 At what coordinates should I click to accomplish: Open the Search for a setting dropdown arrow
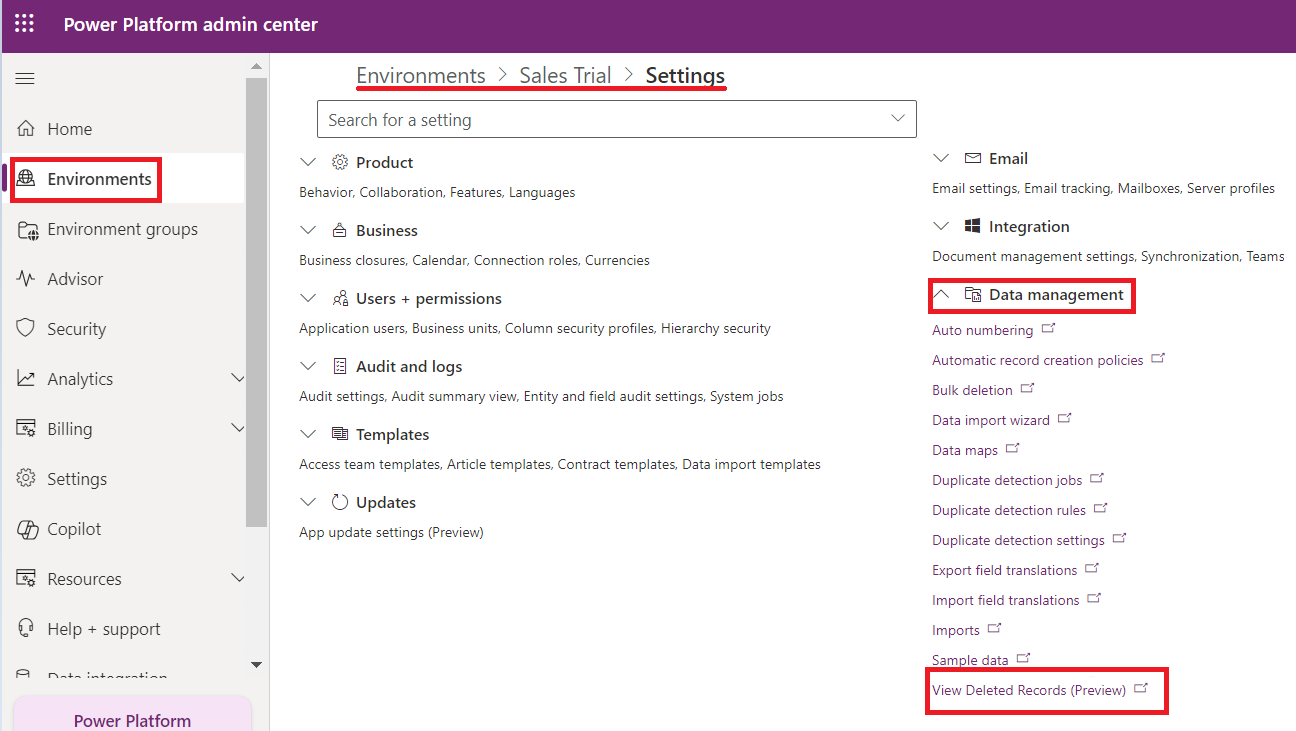[897, 119]
